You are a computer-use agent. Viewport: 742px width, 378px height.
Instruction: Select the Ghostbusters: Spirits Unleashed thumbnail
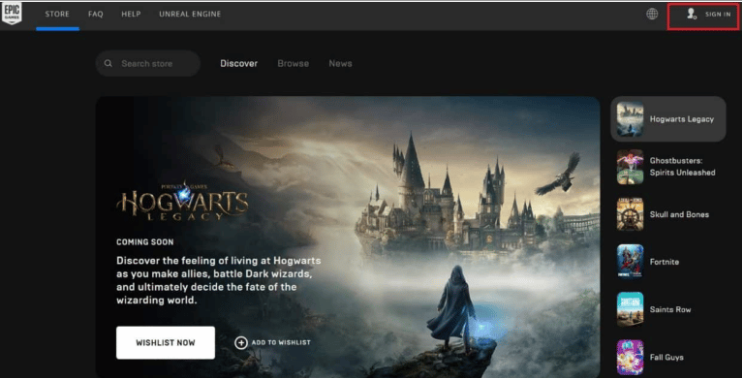(630, 167)
